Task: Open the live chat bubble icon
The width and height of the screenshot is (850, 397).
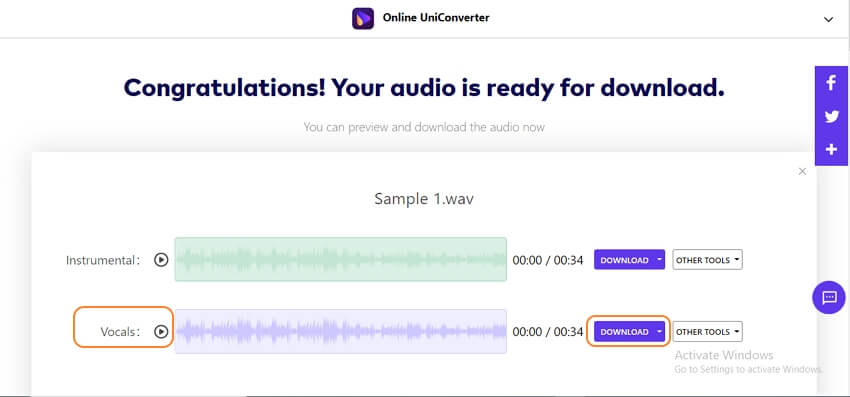Action: (x=829, y=297)
